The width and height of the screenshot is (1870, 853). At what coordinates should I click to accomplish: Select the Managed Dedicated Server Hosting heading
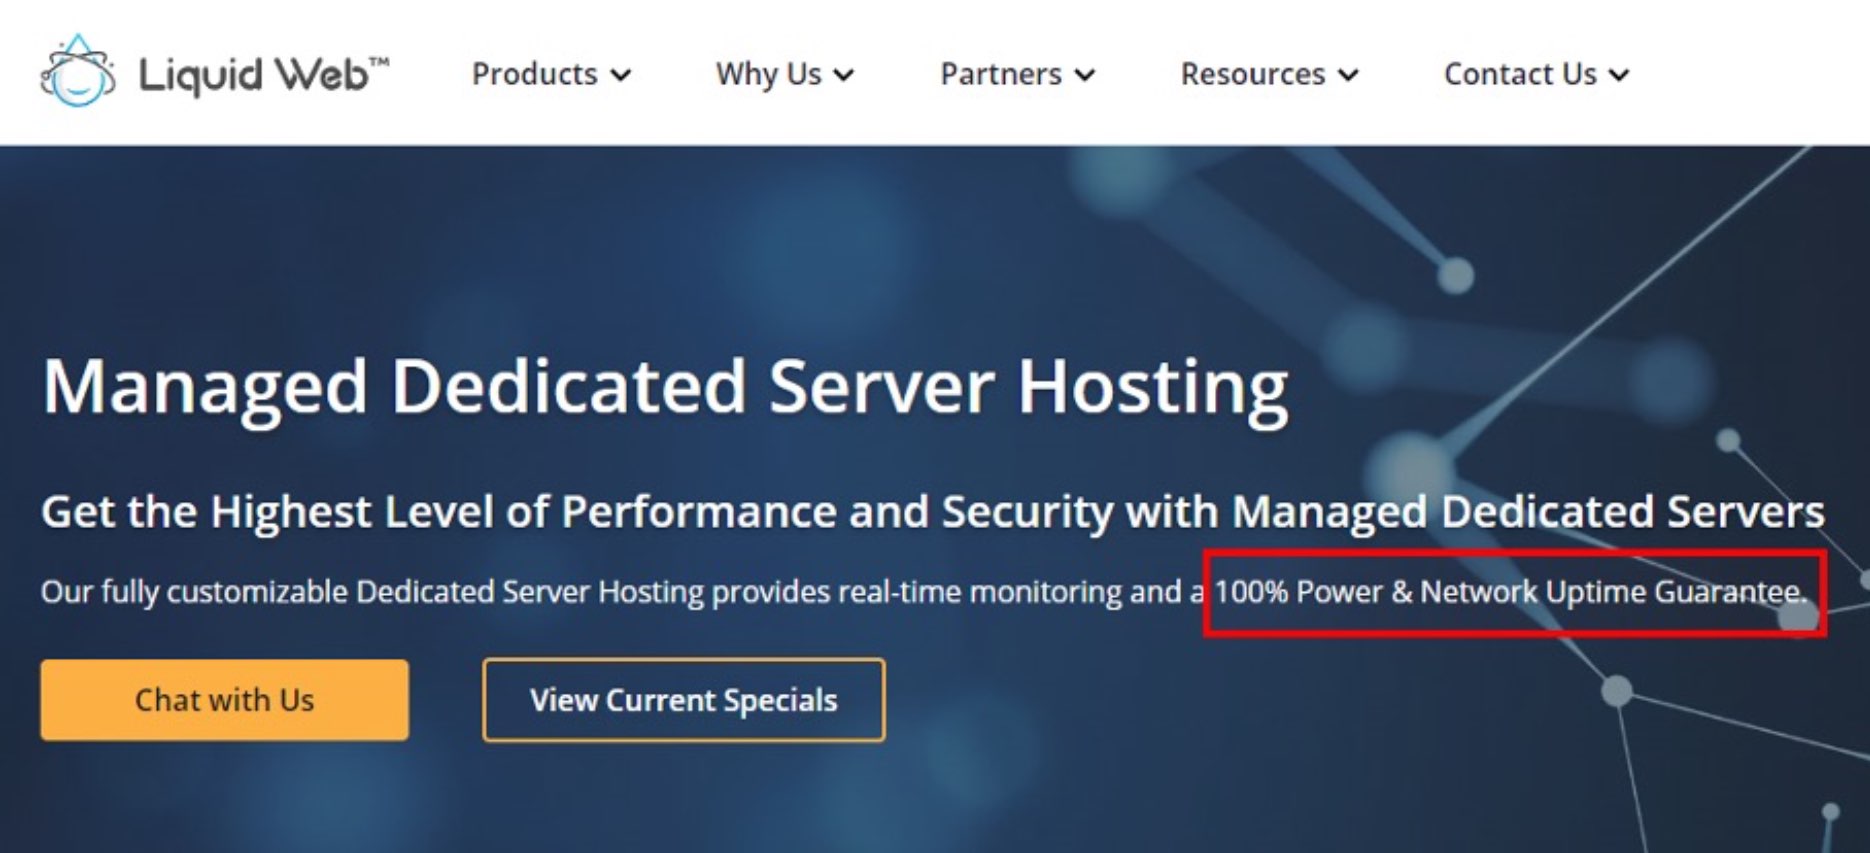pos(665,388)
